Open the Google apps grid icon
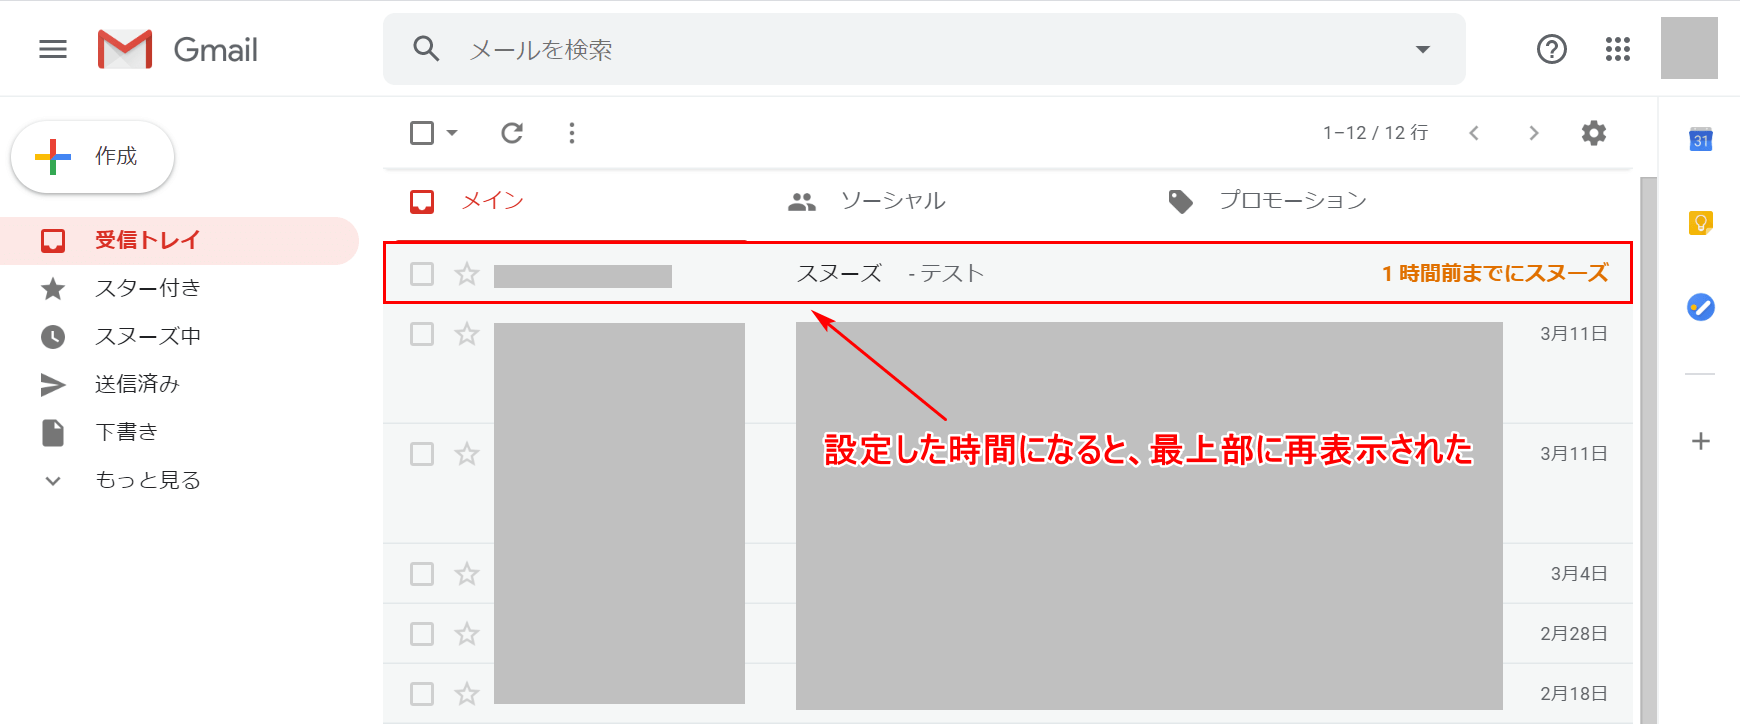Image resolution: width=1740 pixels, height=724 pixels. pyautogui.click(x=1617, y=49)
